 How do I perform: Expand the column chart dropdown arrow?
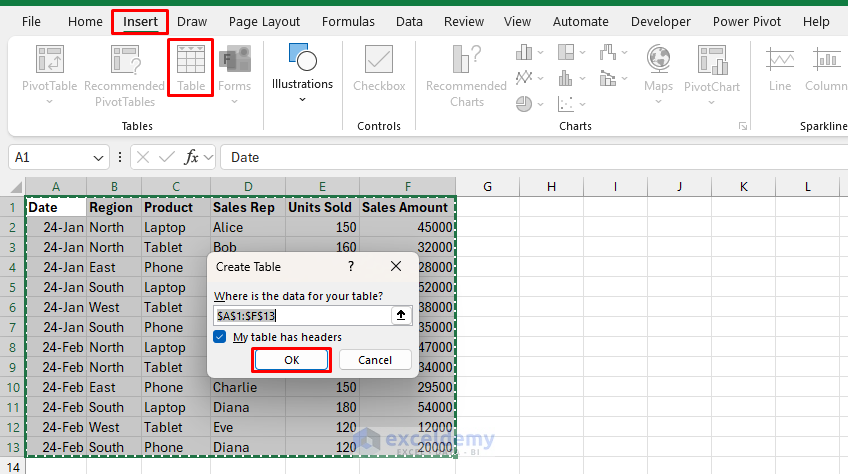[x=540, y=52]
